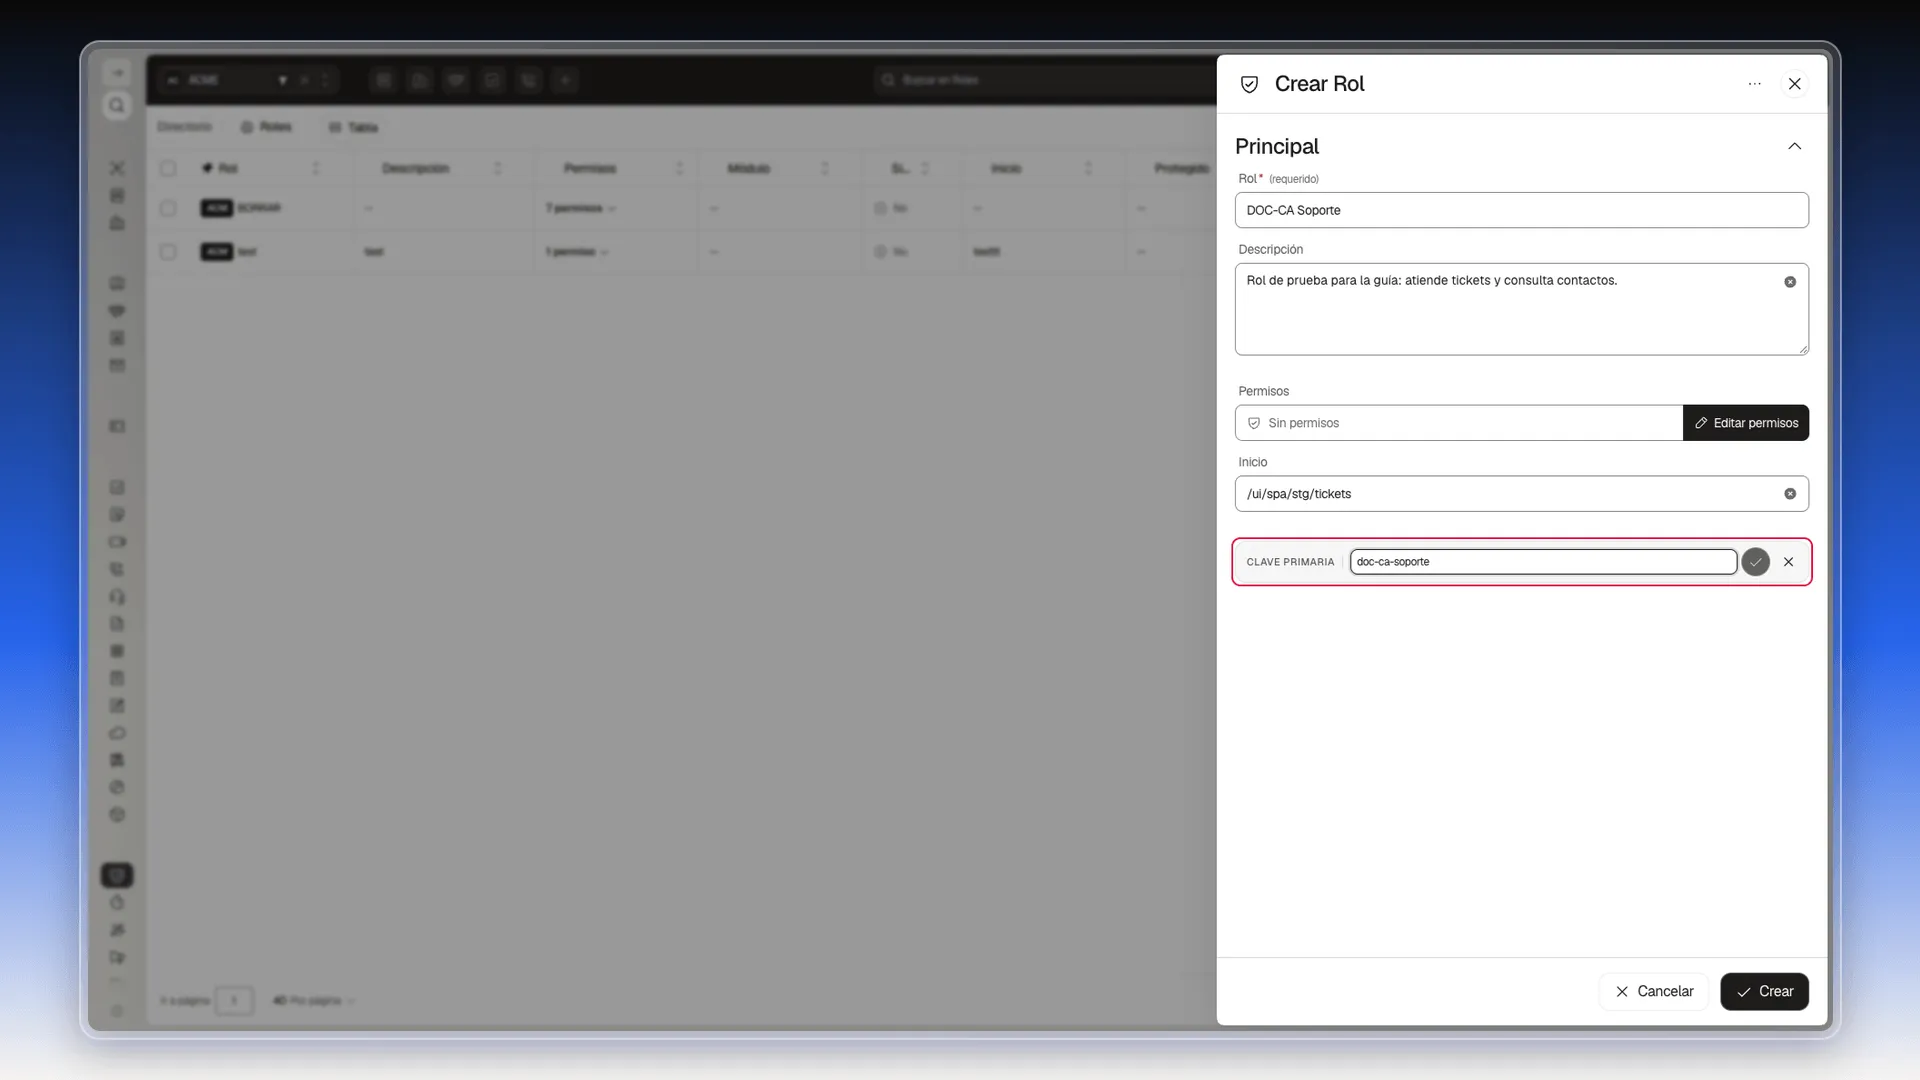Open the Editar permisos dialog
This screenshot has height=1080, width=1920.
[x=1746, y=423]
